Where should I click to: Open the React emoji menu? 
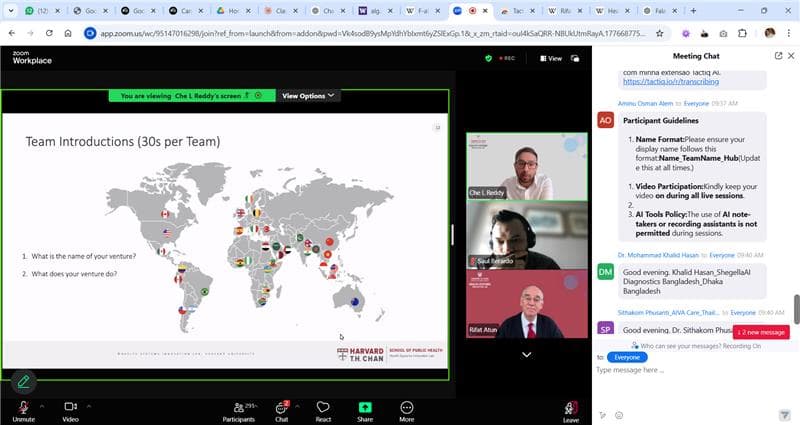323,411
